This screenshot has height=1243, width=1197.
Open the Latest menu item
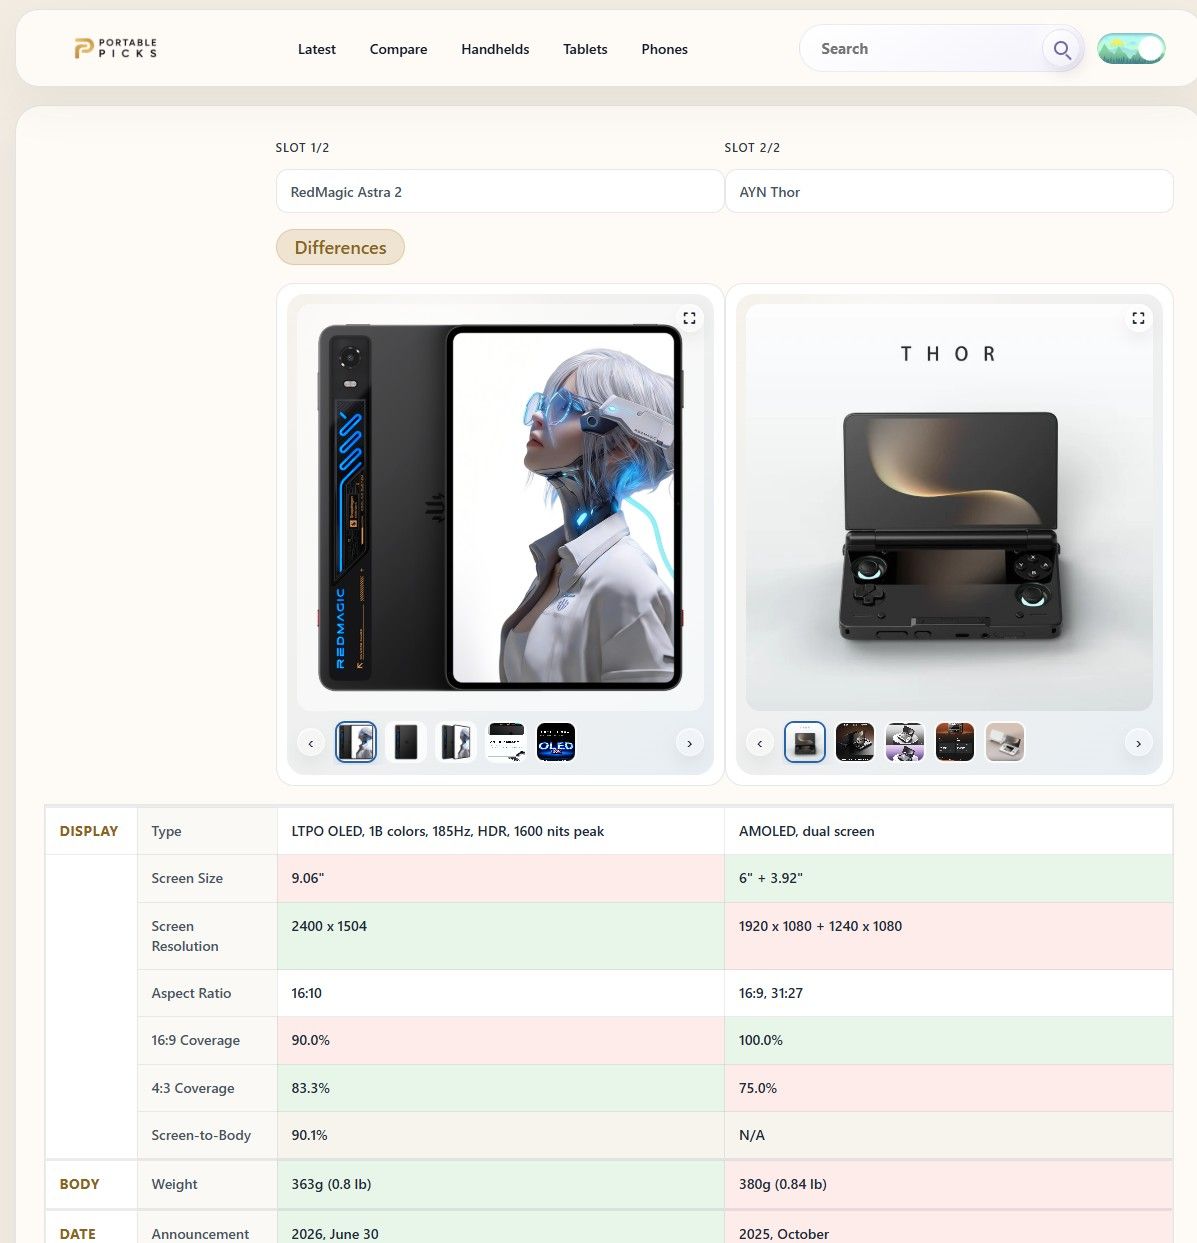(316, 49)
